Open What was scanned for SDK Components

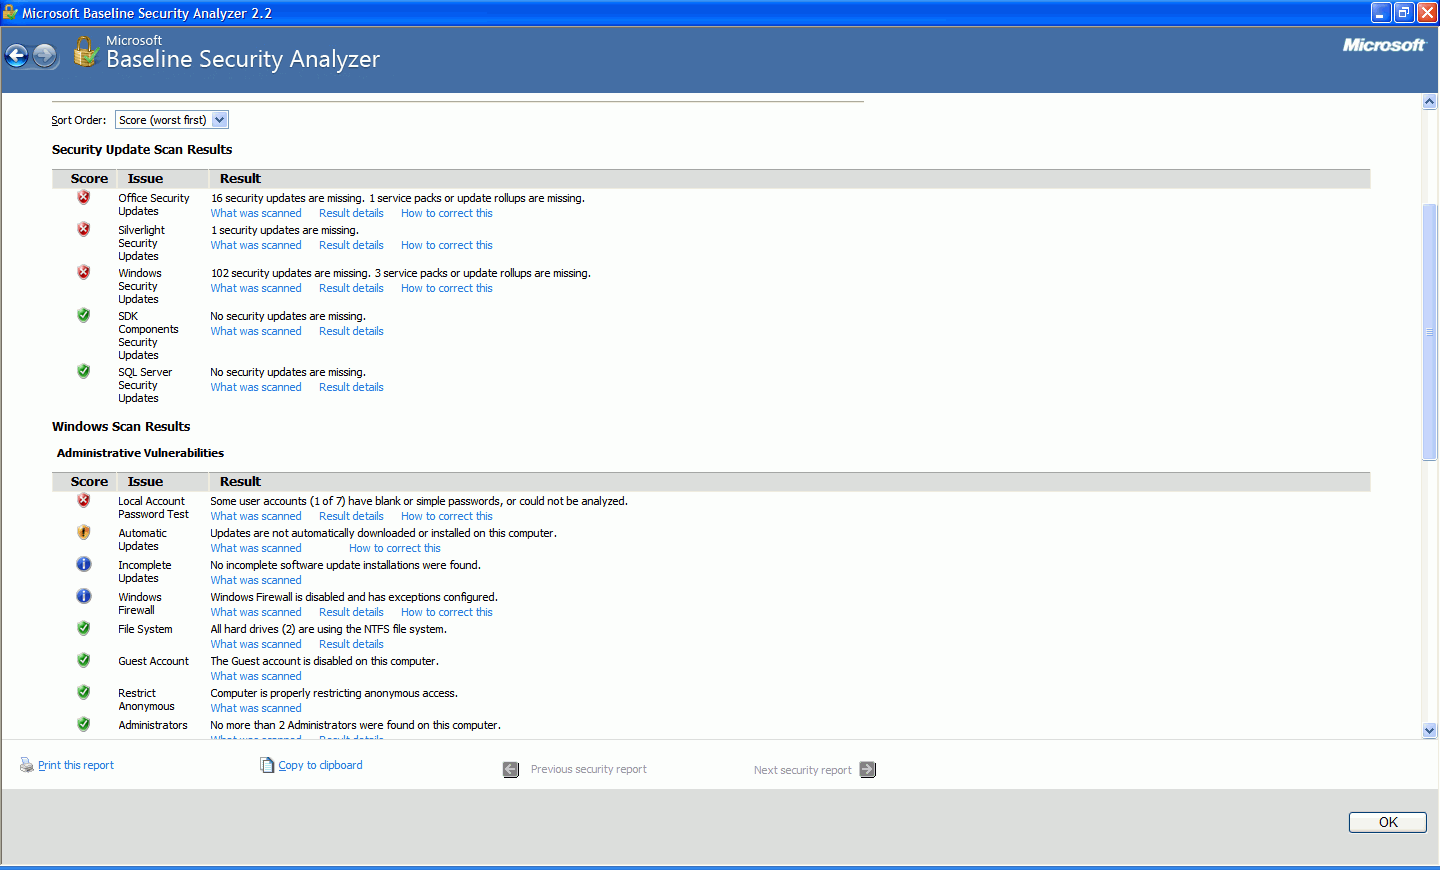click(256, 331)
